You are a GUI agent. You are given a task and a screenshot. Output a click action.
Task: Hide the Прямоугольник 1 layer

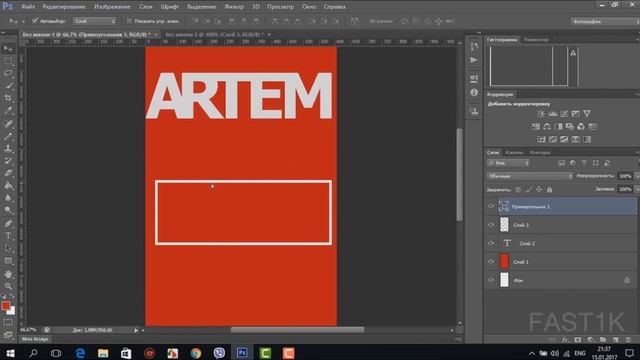[x=491, y=207]
